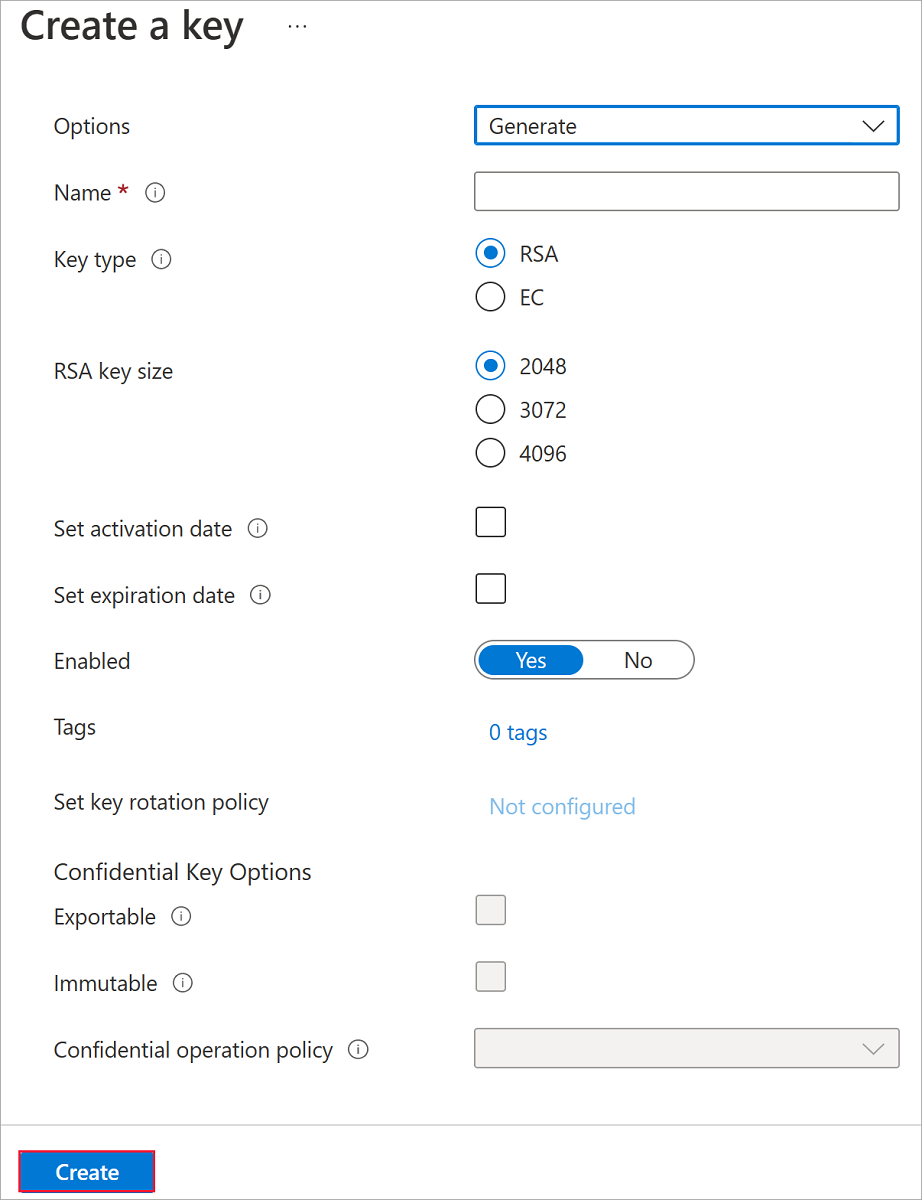Click into the Name text field
The width and height of the screenshot is (922, 1200).
click(686, 192)
